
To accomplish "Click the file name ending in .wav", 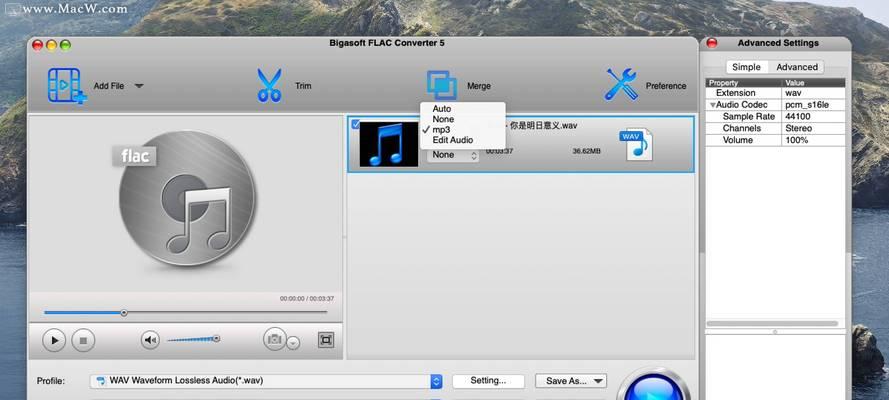I will (541, 126).
